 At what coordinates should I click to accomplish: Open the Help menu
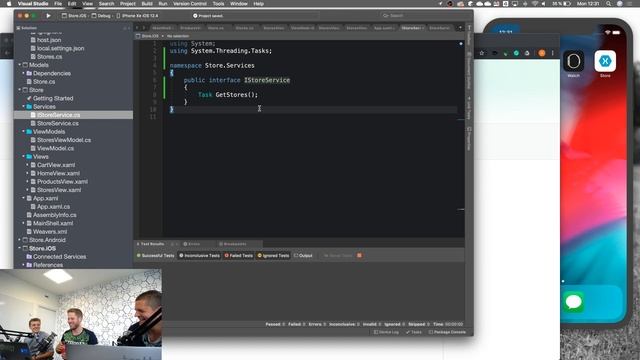[x=258, y=4]
